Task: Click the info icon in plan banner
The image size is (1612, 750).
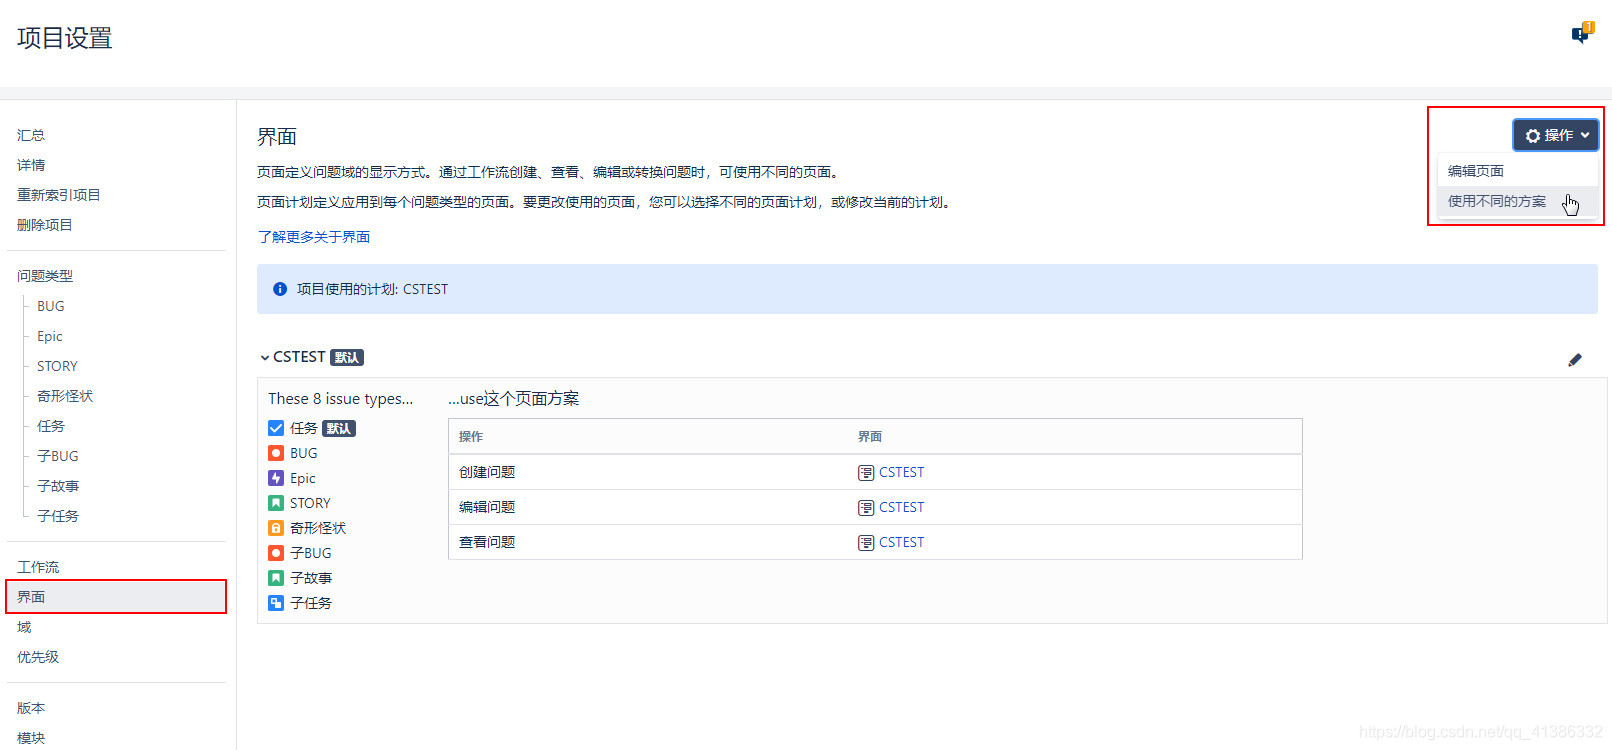Action: coord(280,289)
